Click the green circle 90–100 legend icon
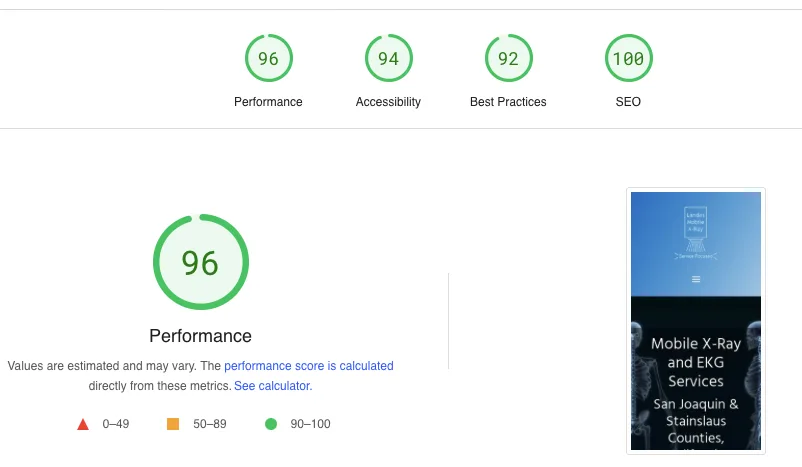This screenshot has height=467, width=802. click(271, 424)
